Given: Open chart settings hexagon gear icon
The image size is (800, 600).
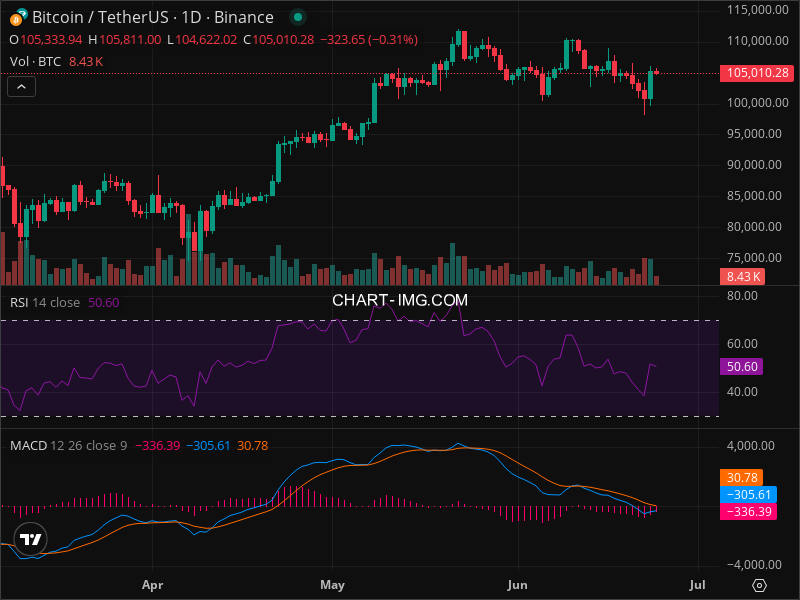Looking at the screenshot, I should click(759, 585).
